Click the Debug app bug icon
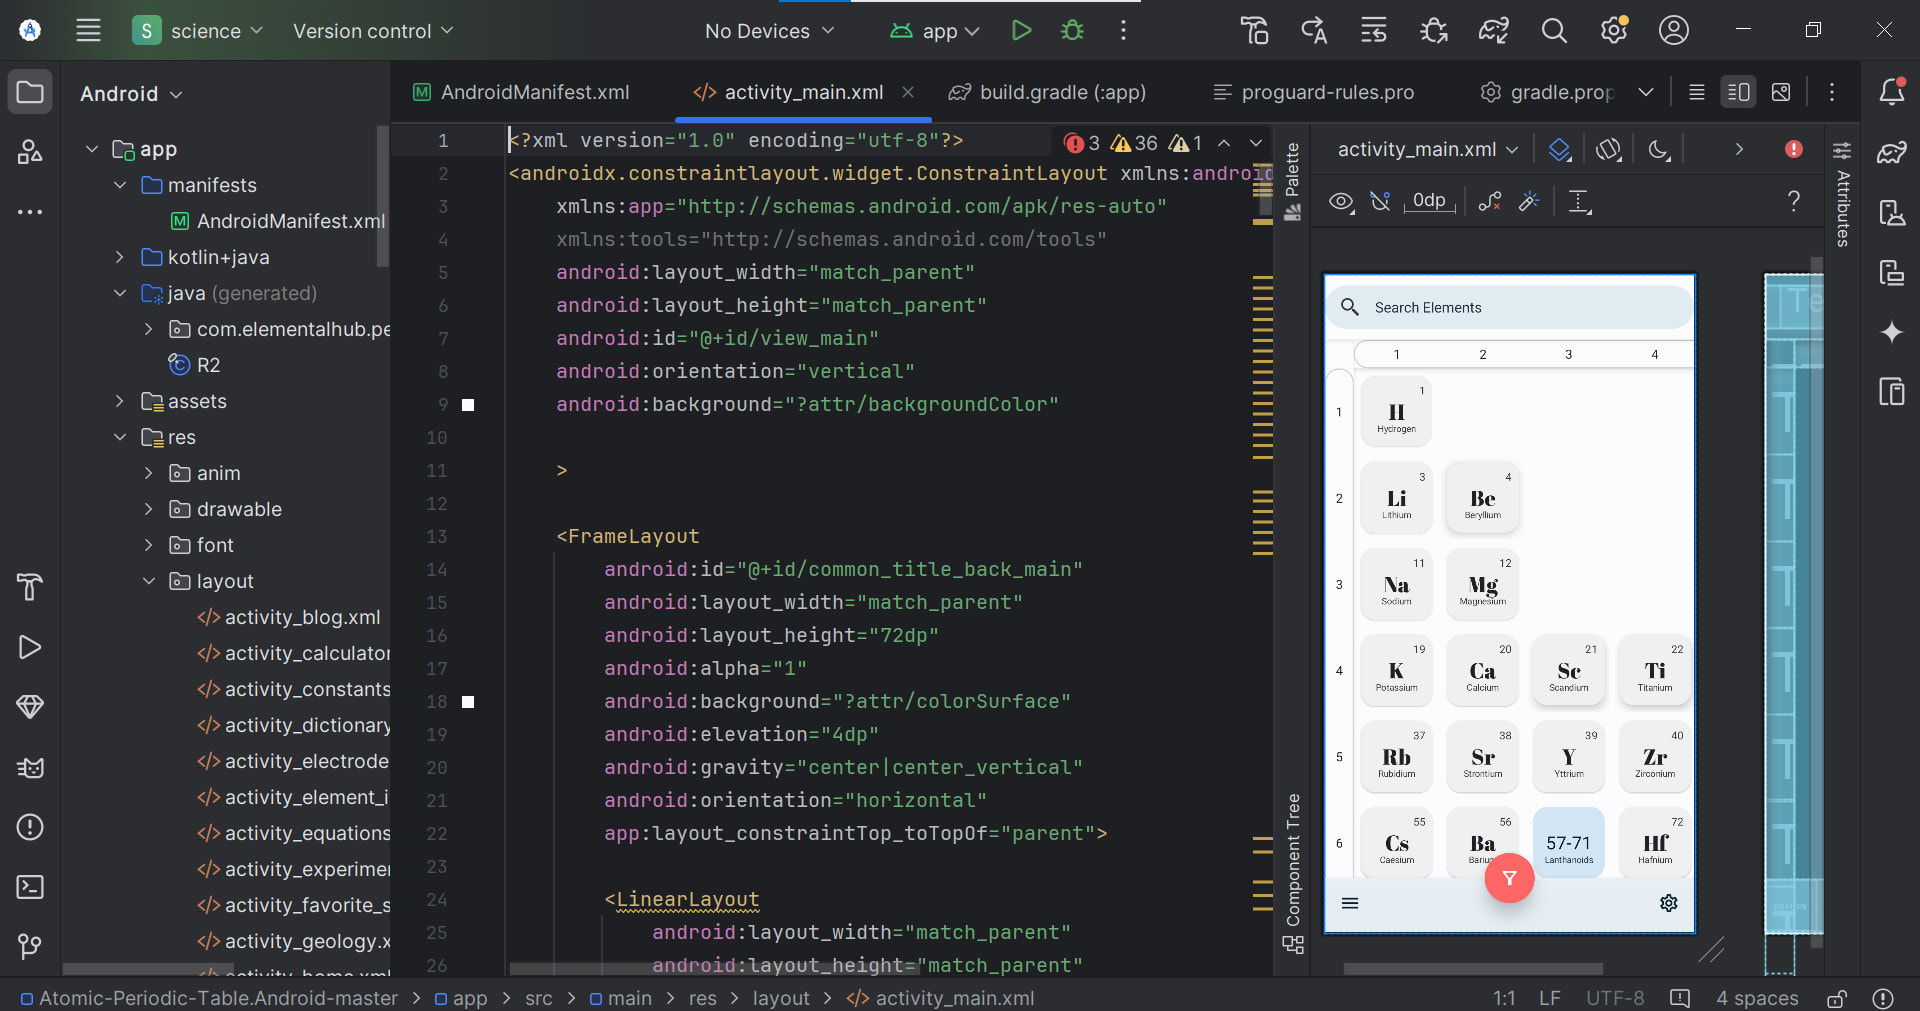 pos(1072,31)
